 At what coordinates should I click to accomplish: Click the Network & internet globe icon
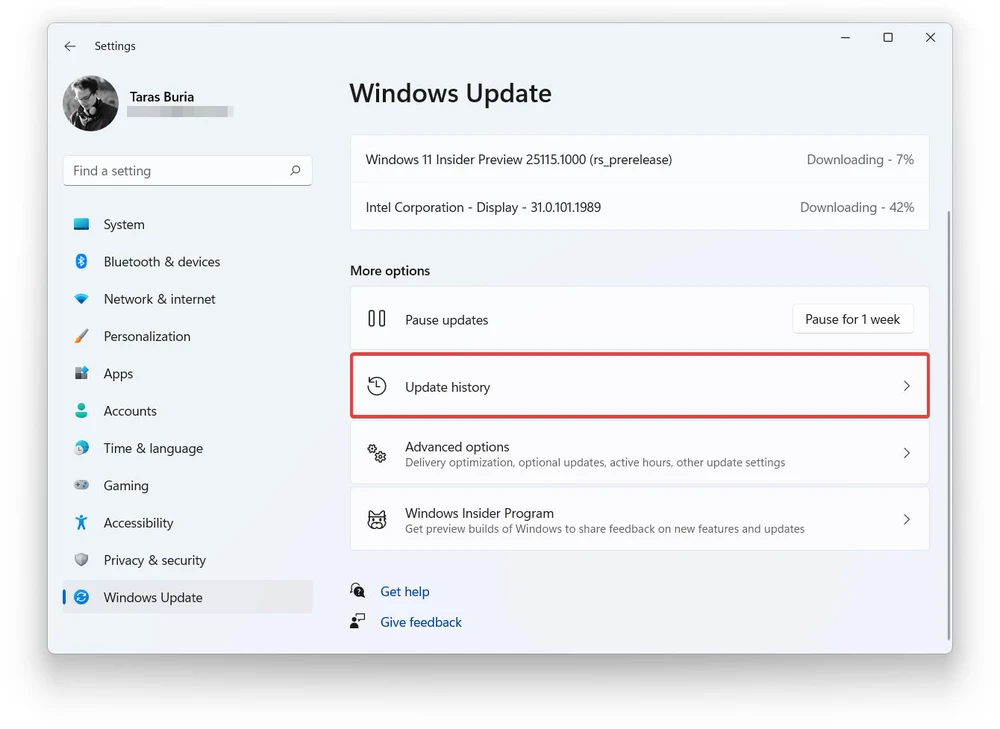click(81, 298)
